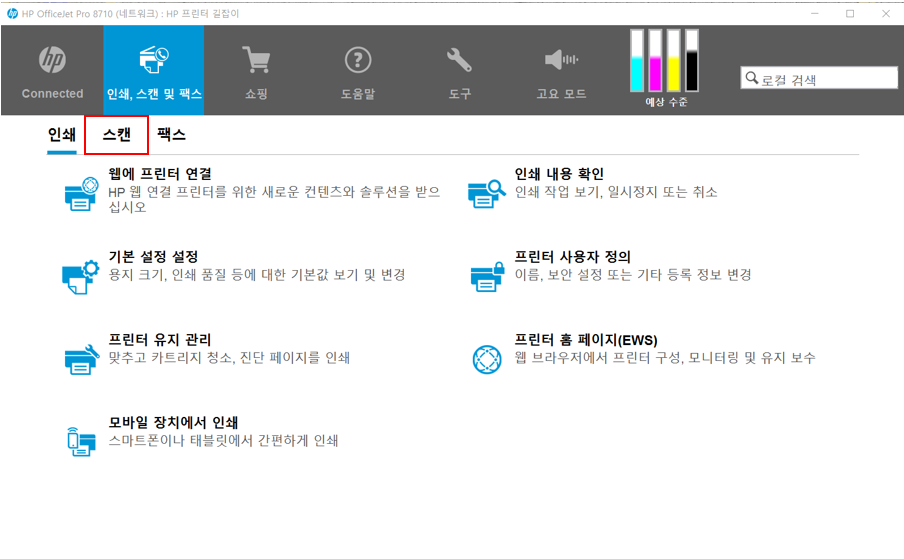904x559 pixels.
Task: Click the 프린터 사용자 정의 lock printer icon
Action: 487,277
